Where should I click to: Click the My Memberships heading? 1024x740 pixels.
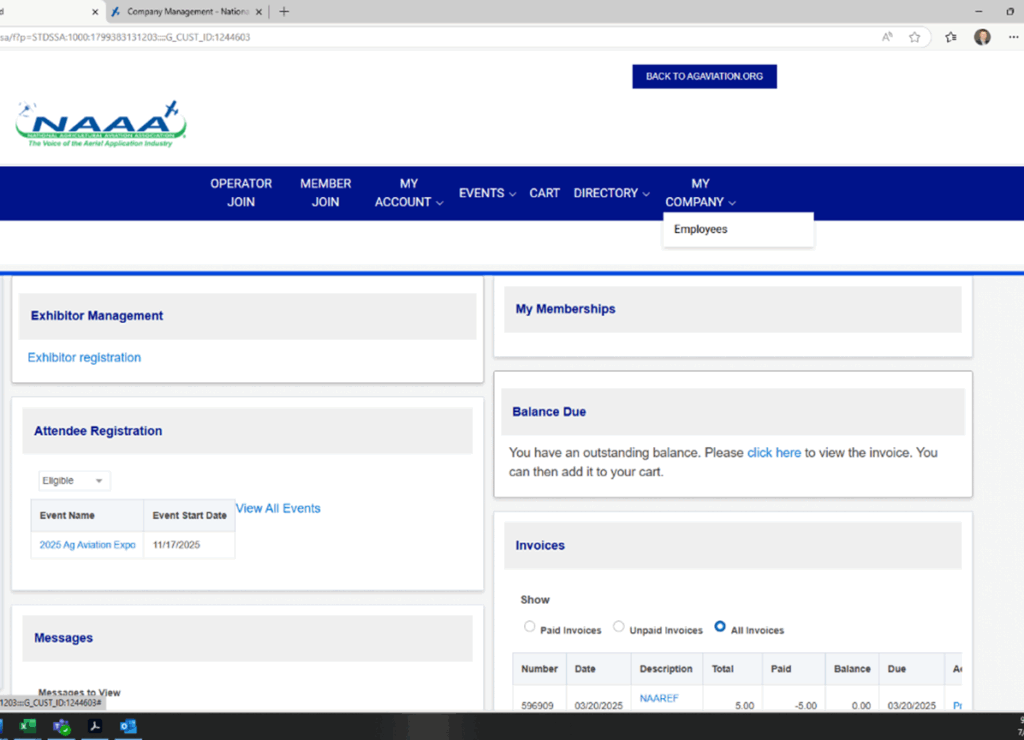tap(566, 309)
